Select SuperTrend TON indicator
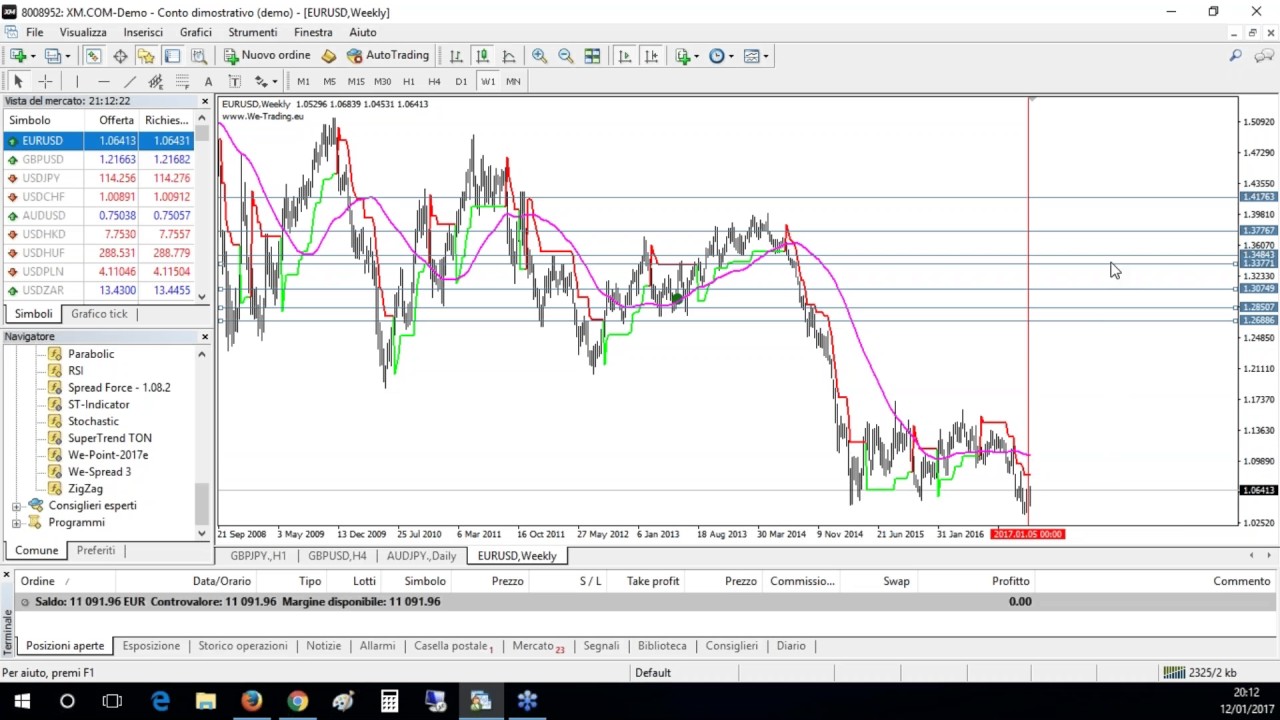Viewport: 1280px width, 720px height. click(x=110, y=438)
